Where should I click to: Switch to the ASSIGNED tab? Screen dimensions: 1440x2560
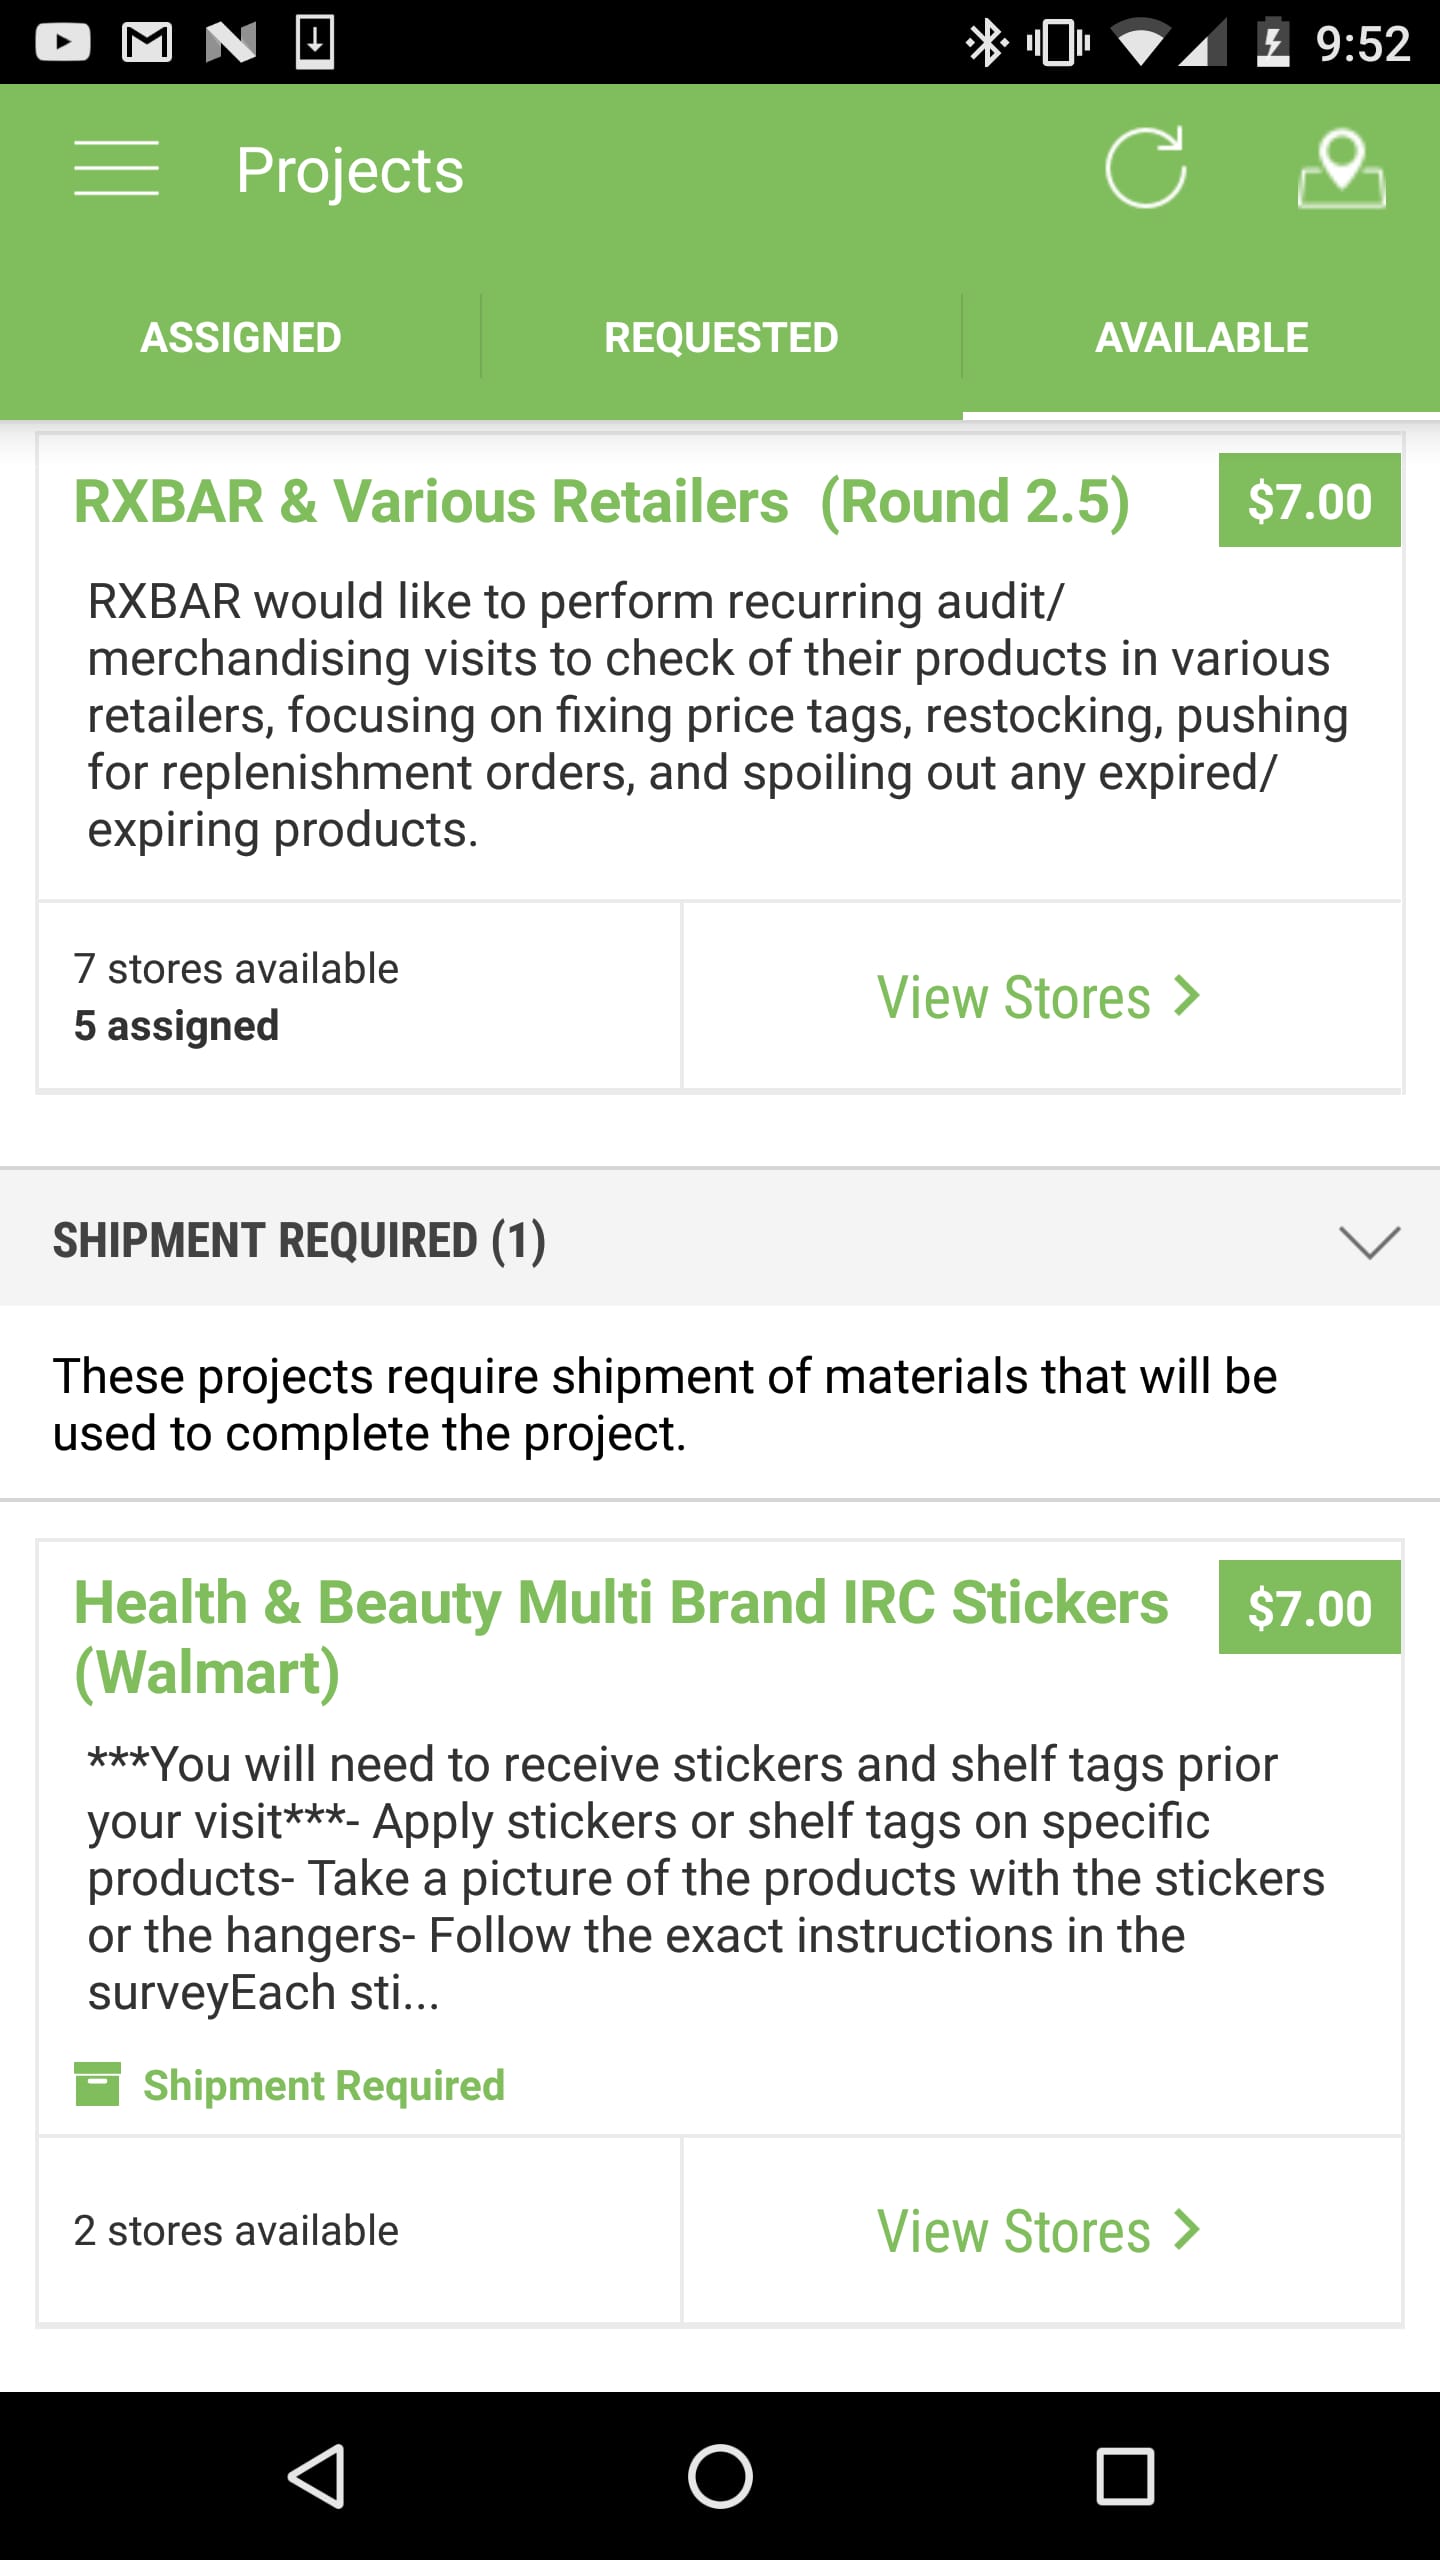240,337
